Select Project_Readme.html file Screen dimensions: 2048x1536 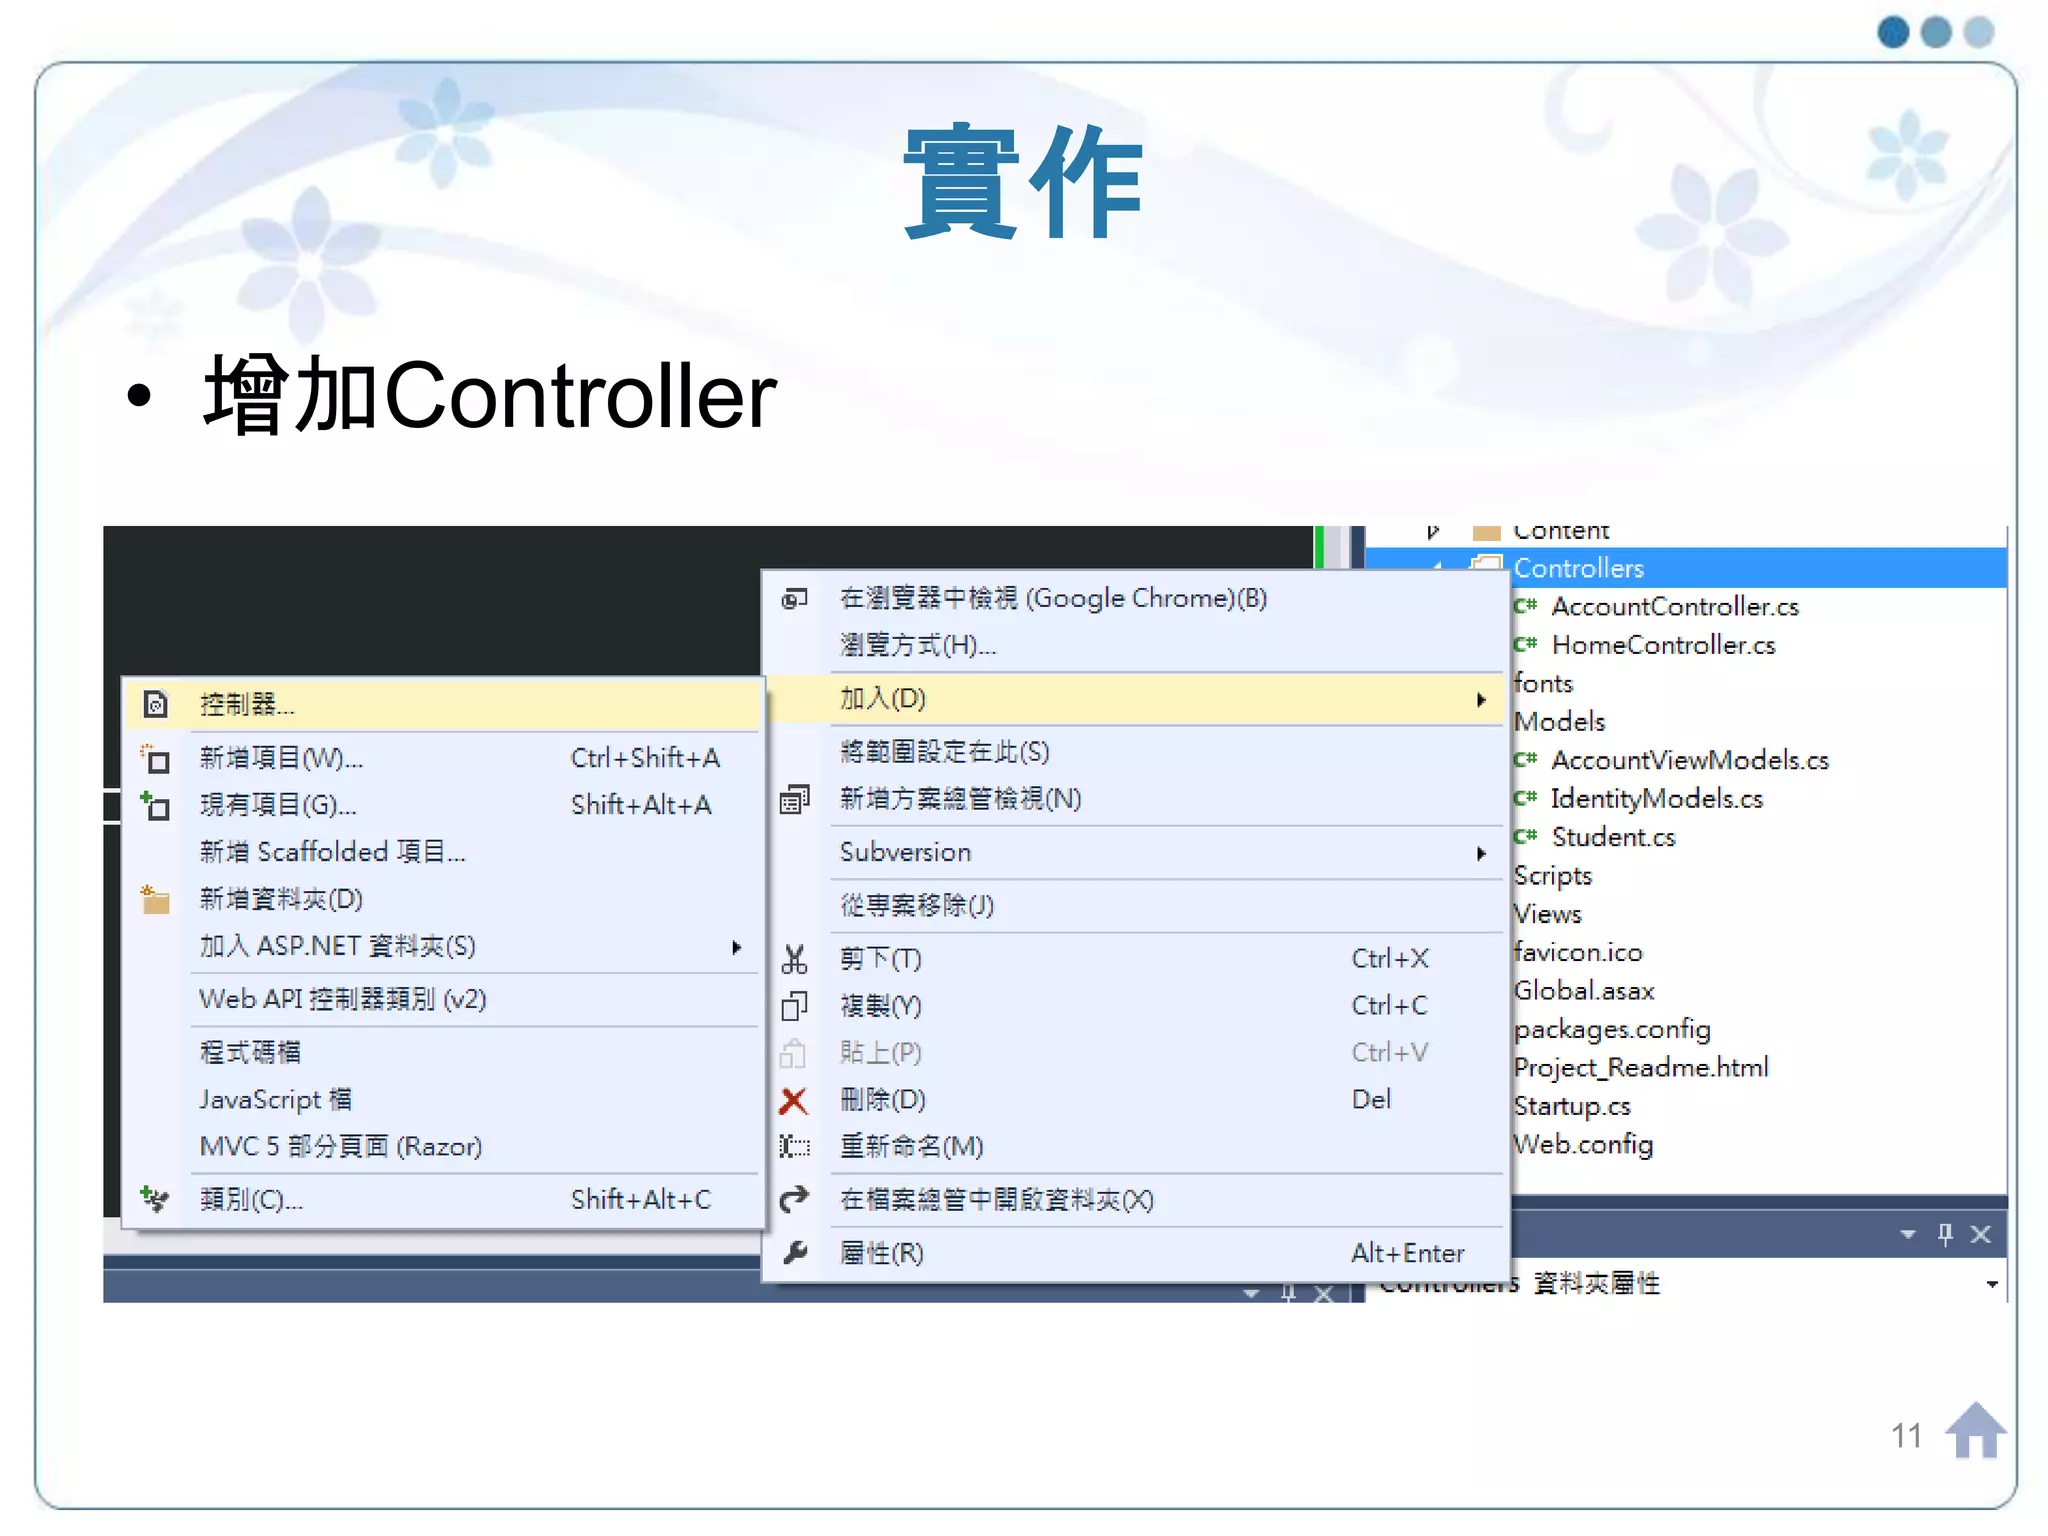pos(1641,1067)
